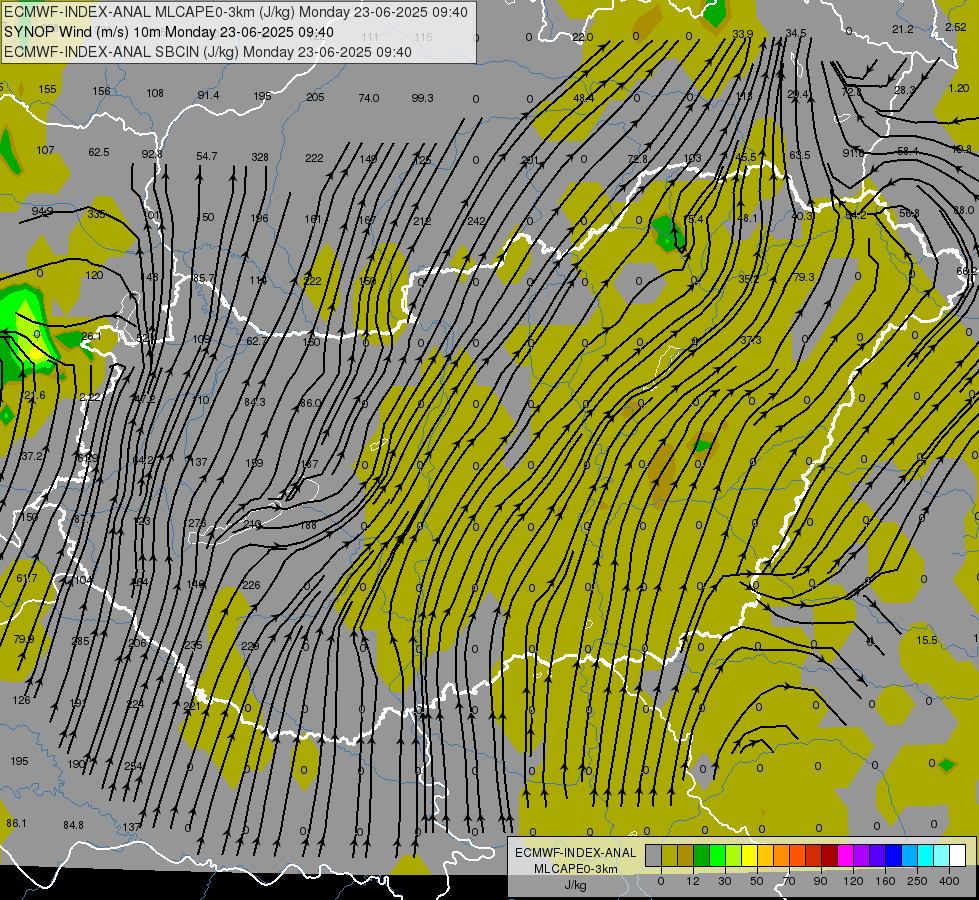Viewport: 979px width, 900px height.
Task: Click the legend tick label 90
Action: (x=820, y=881)
